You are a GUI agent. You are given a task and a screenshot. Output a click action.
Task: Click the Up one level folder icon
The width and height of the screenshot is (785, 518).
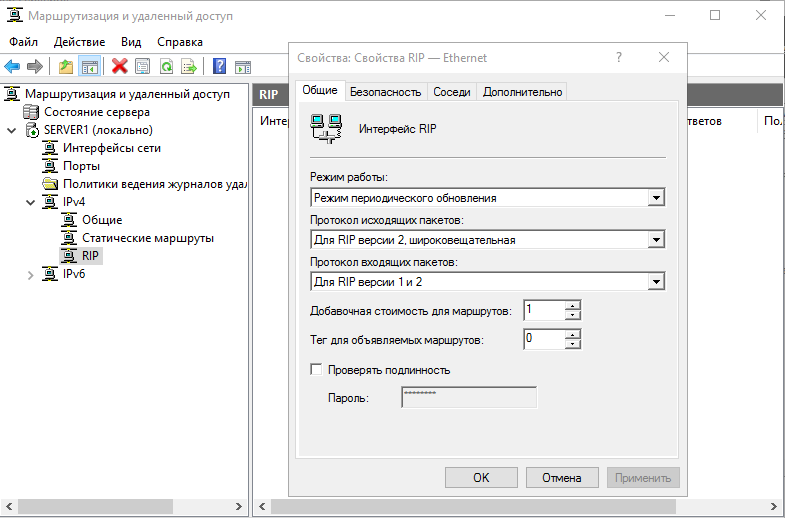pyautogui.click(x=66, y=66)
